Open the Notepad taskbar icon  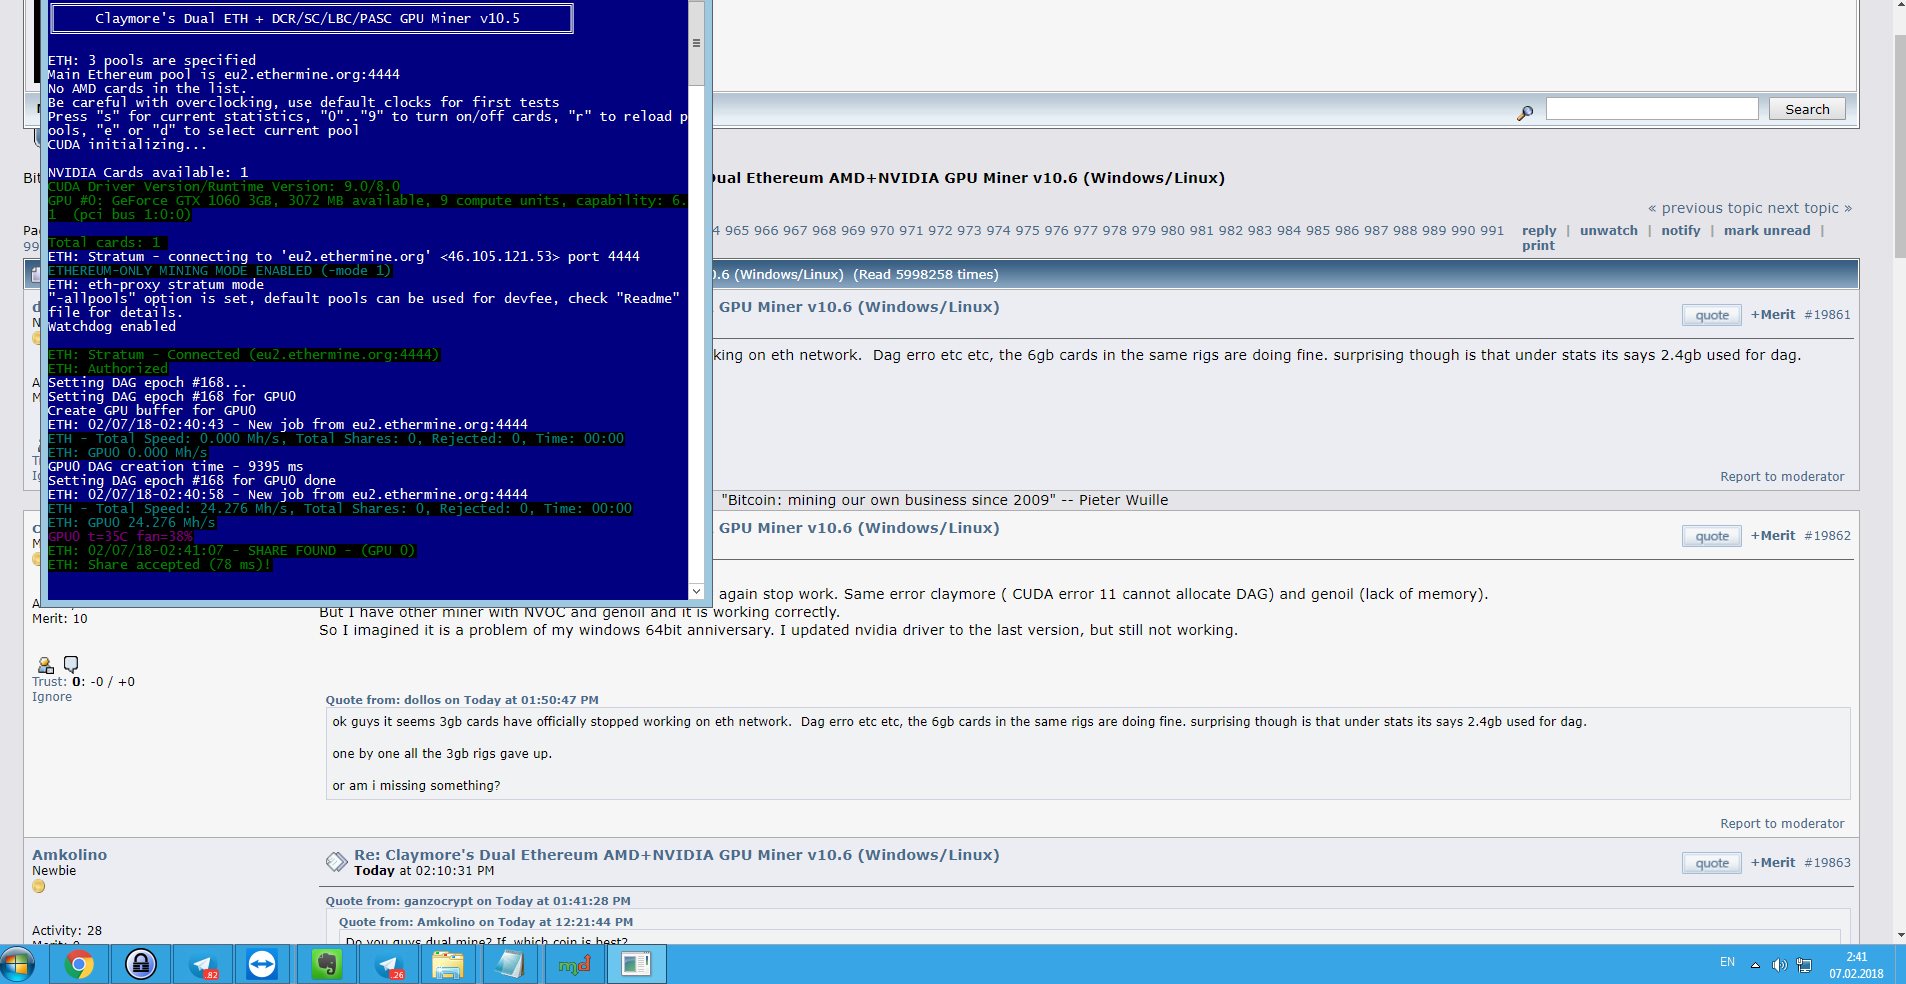pos(511,964)
